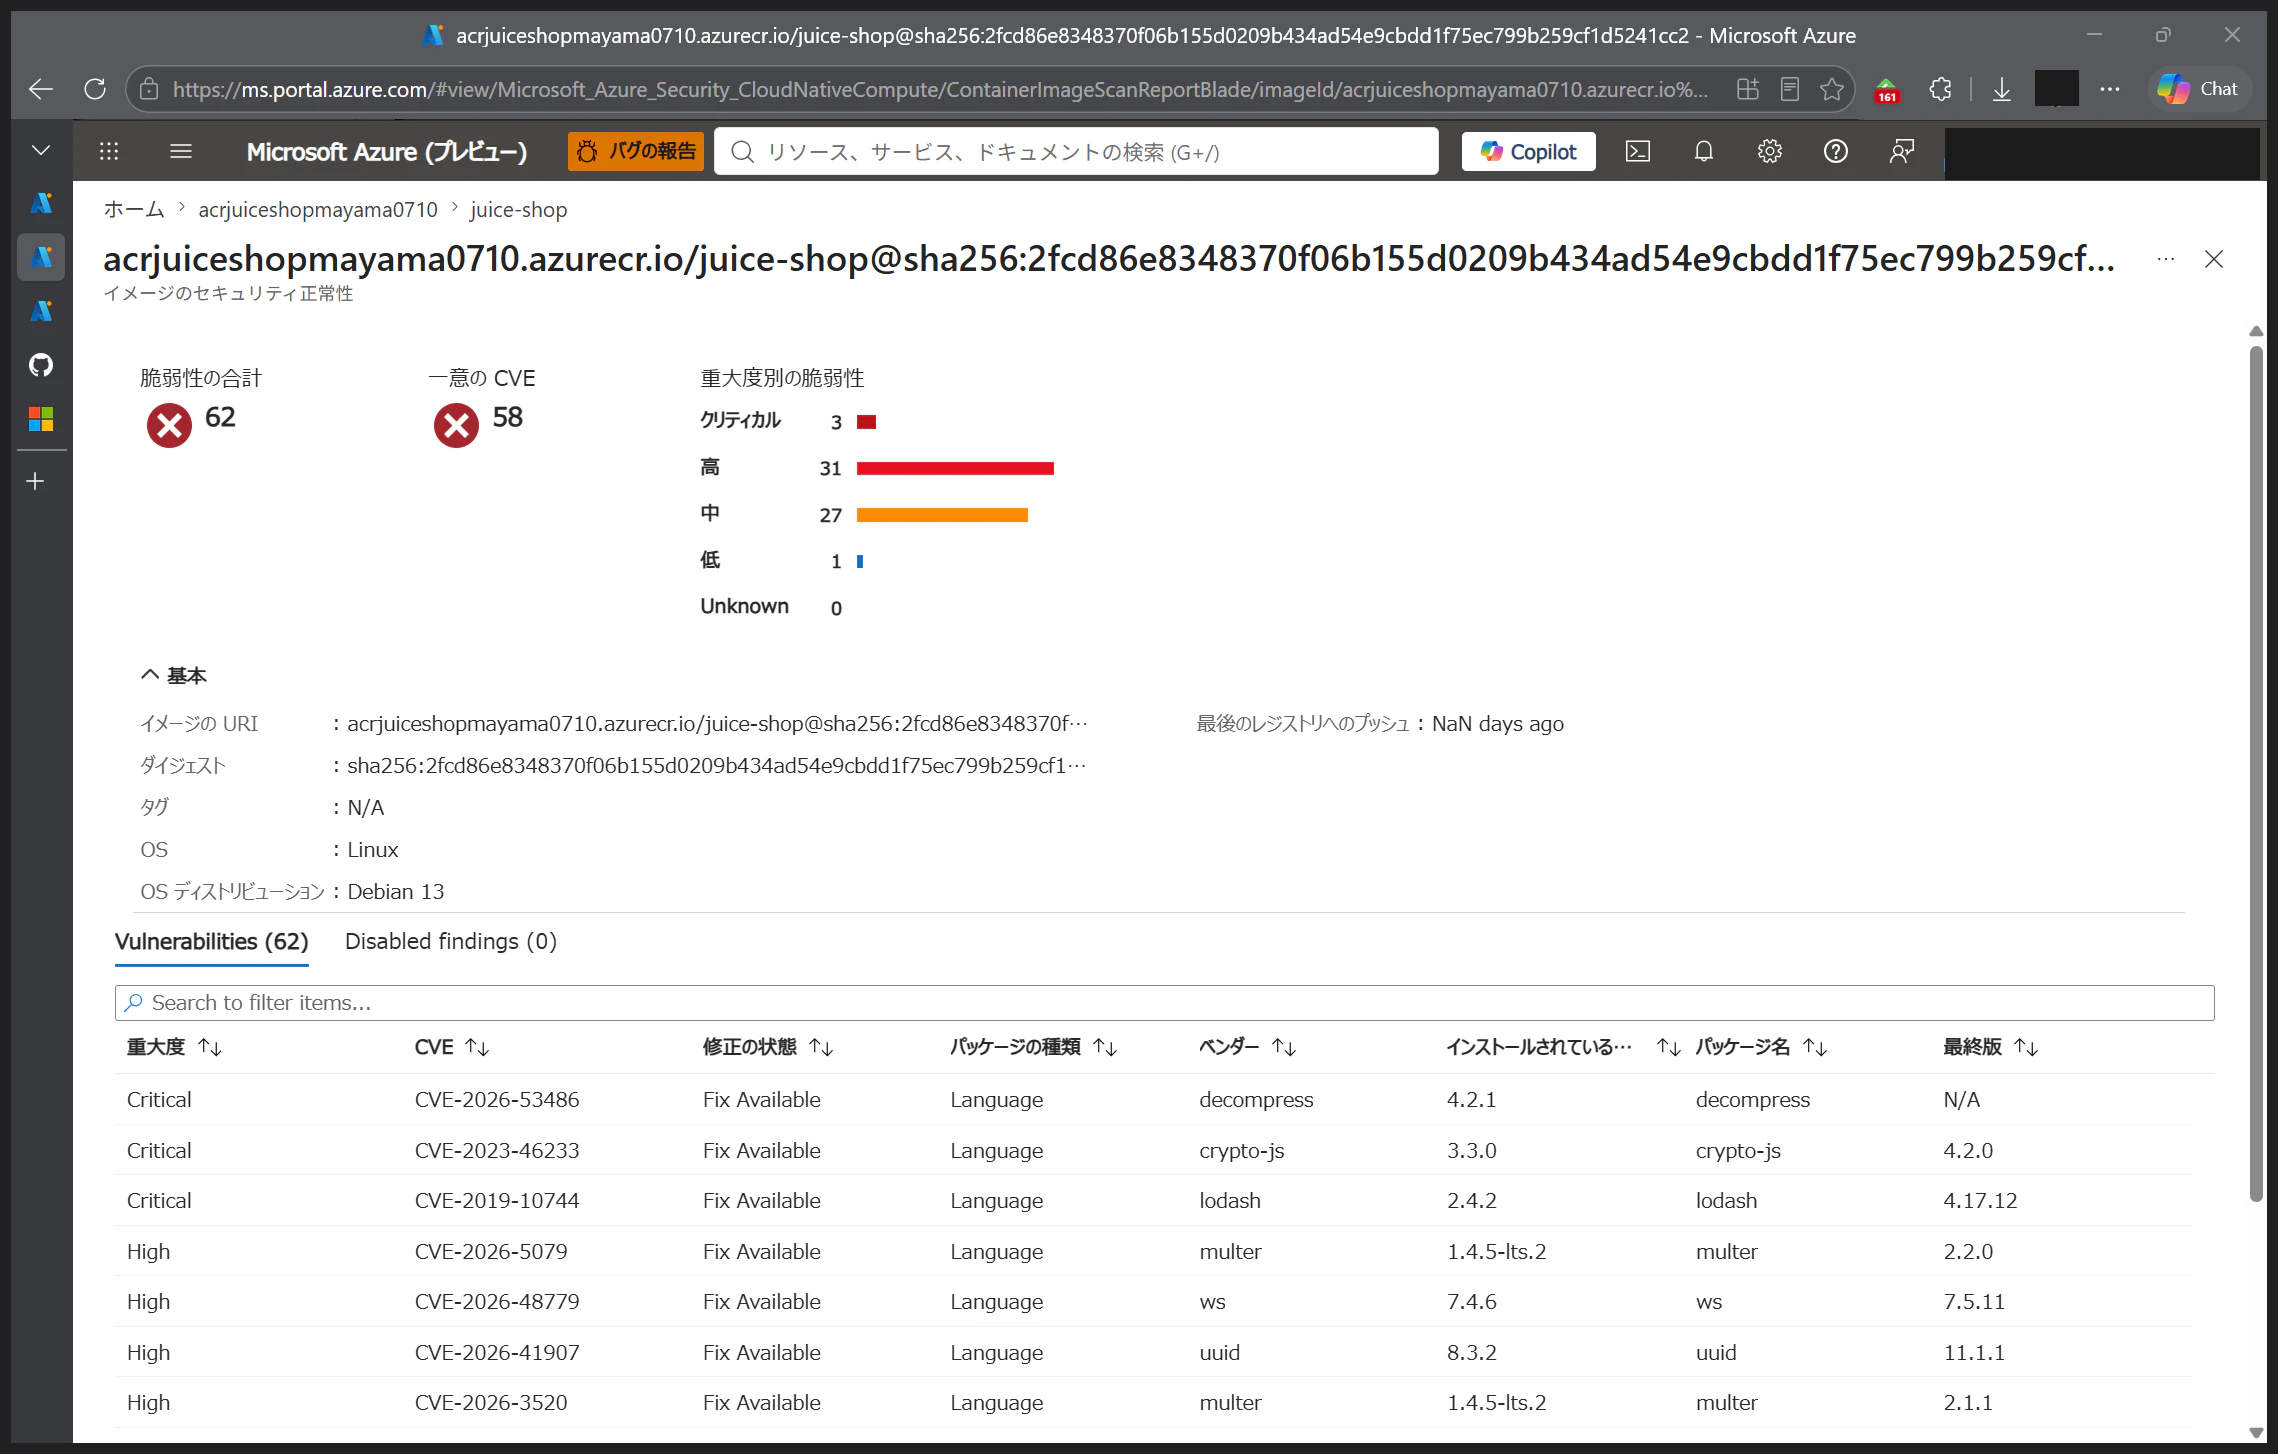
Task: Open acrjuiceshopmayama0710 breadcrumb link
Action: (x=318, y=209)
